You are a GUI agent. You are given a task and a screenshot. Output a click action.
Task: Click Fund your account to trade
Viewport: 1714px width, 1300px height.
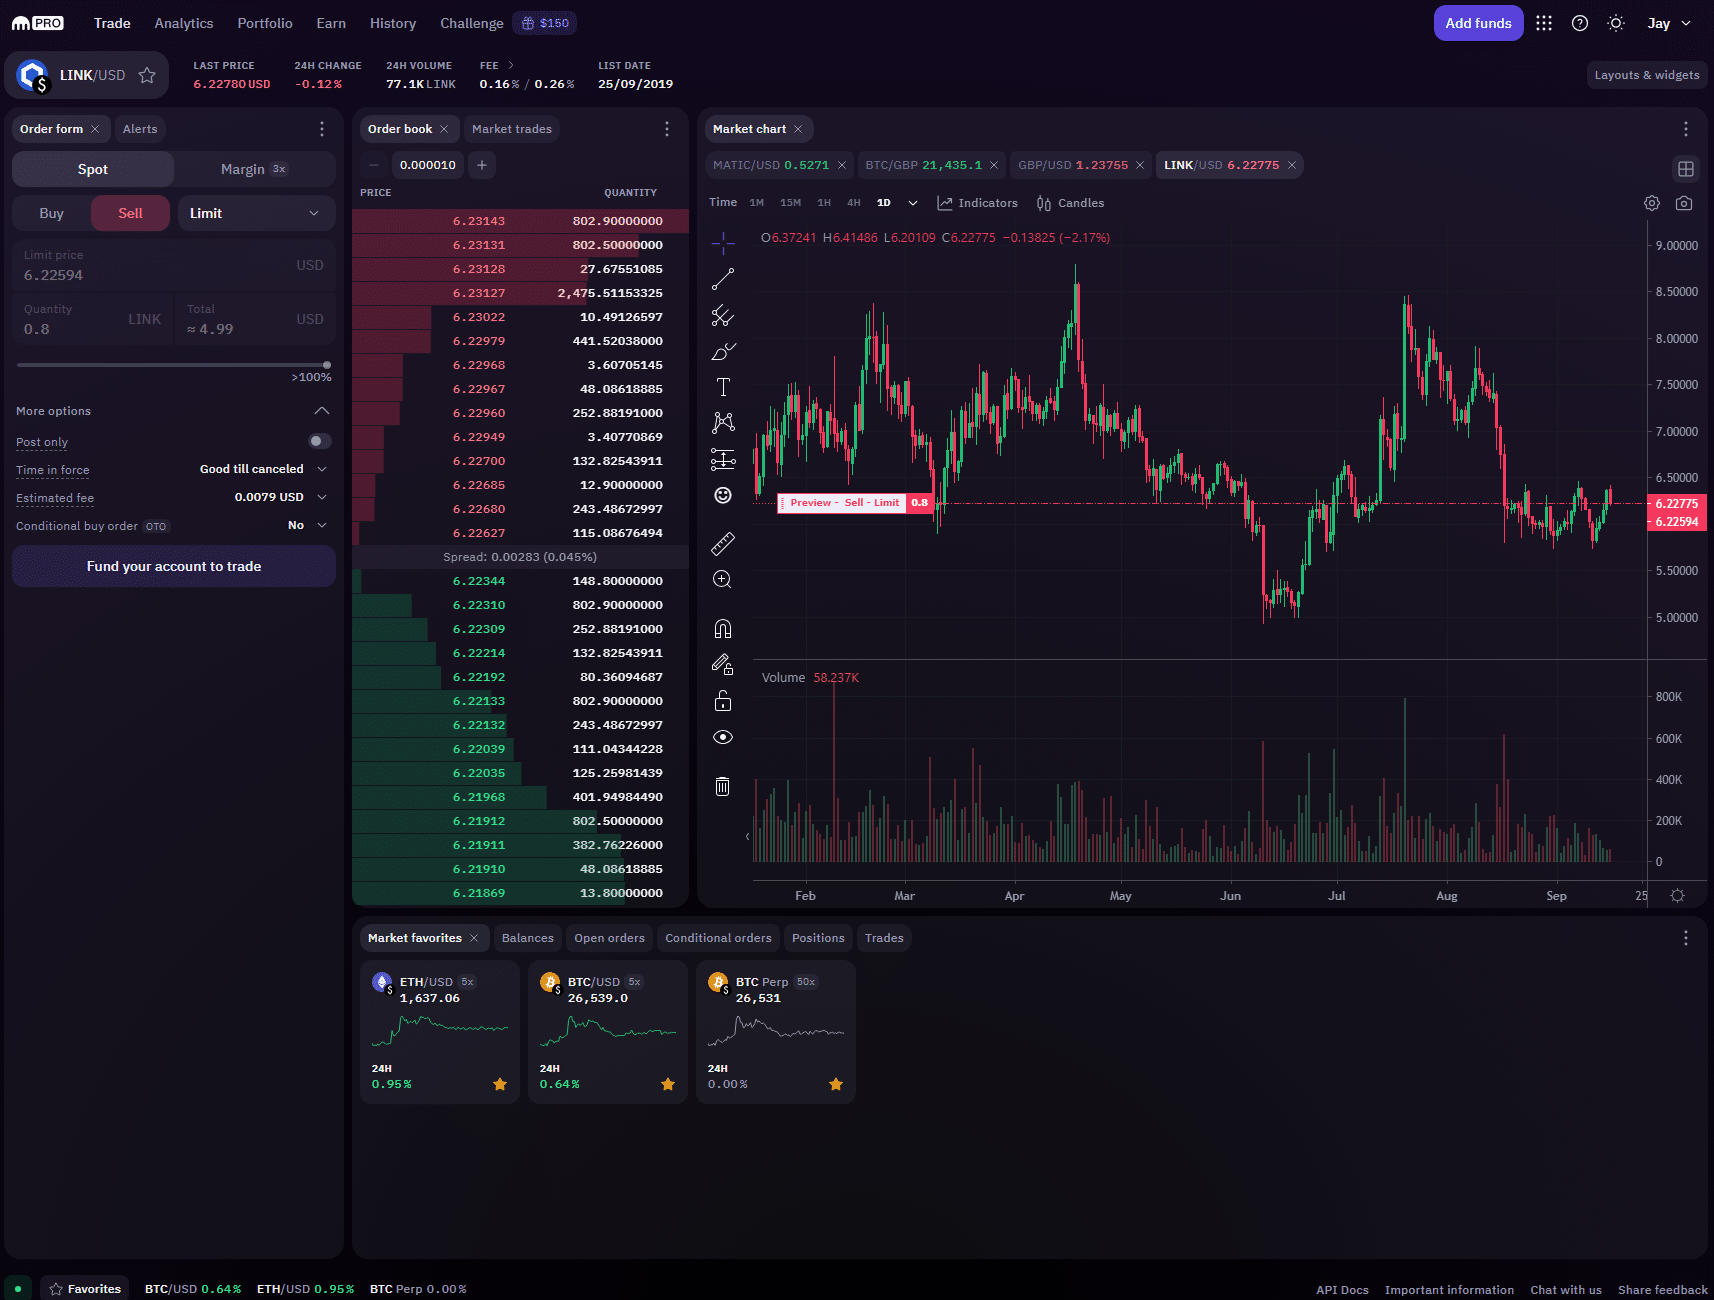coord(174,566)
